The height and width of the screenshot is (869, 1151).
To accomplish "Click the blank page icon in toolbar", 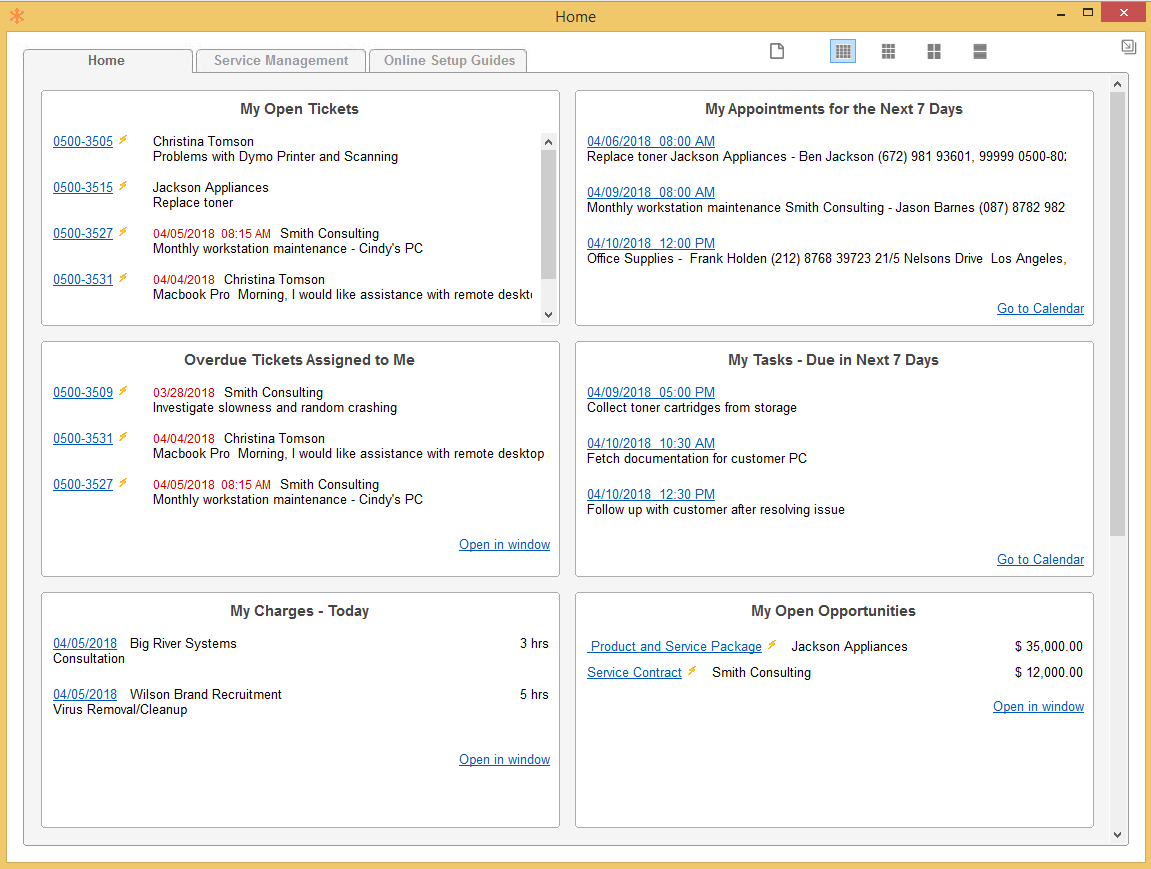I will (x=777, y=51).
